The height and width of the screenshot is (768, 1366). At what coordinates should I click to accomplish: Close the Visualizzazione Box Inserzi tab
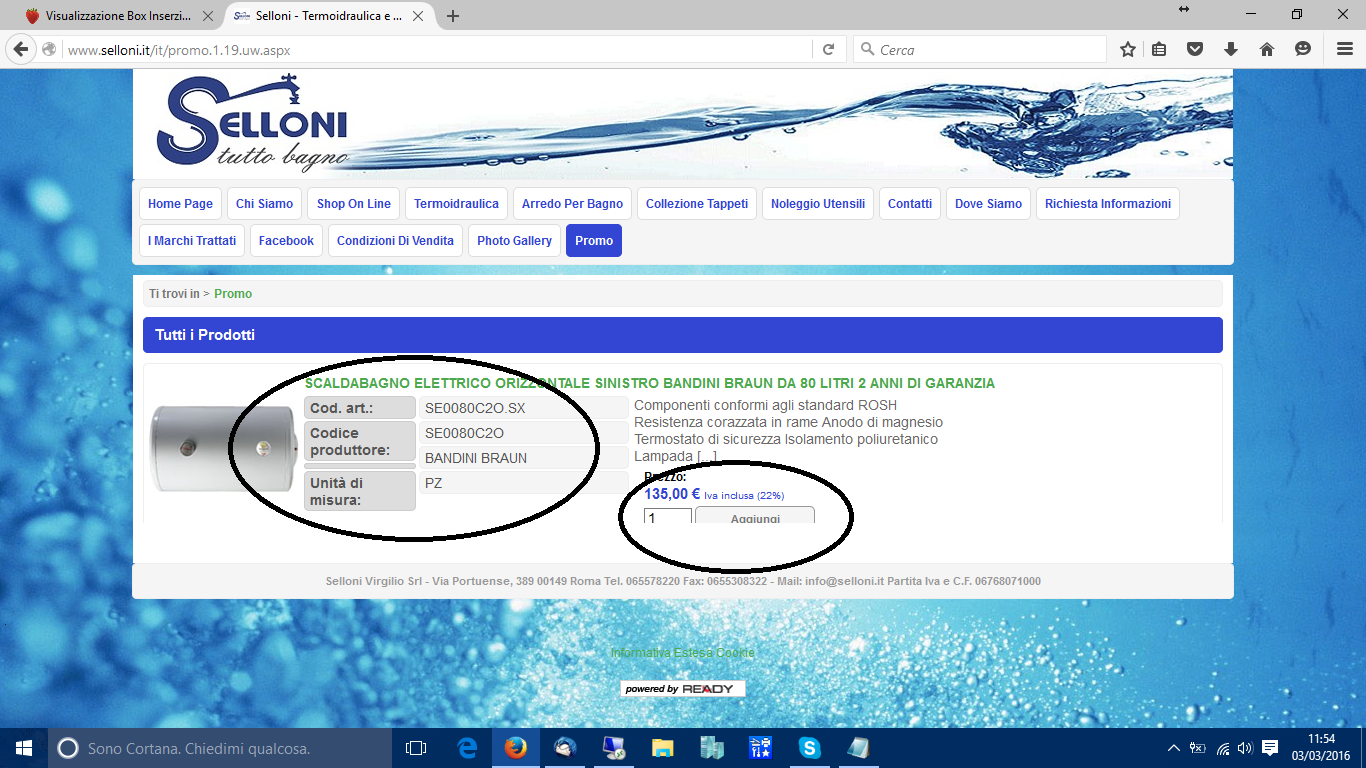pyautogui.click(x=208, y=16)
